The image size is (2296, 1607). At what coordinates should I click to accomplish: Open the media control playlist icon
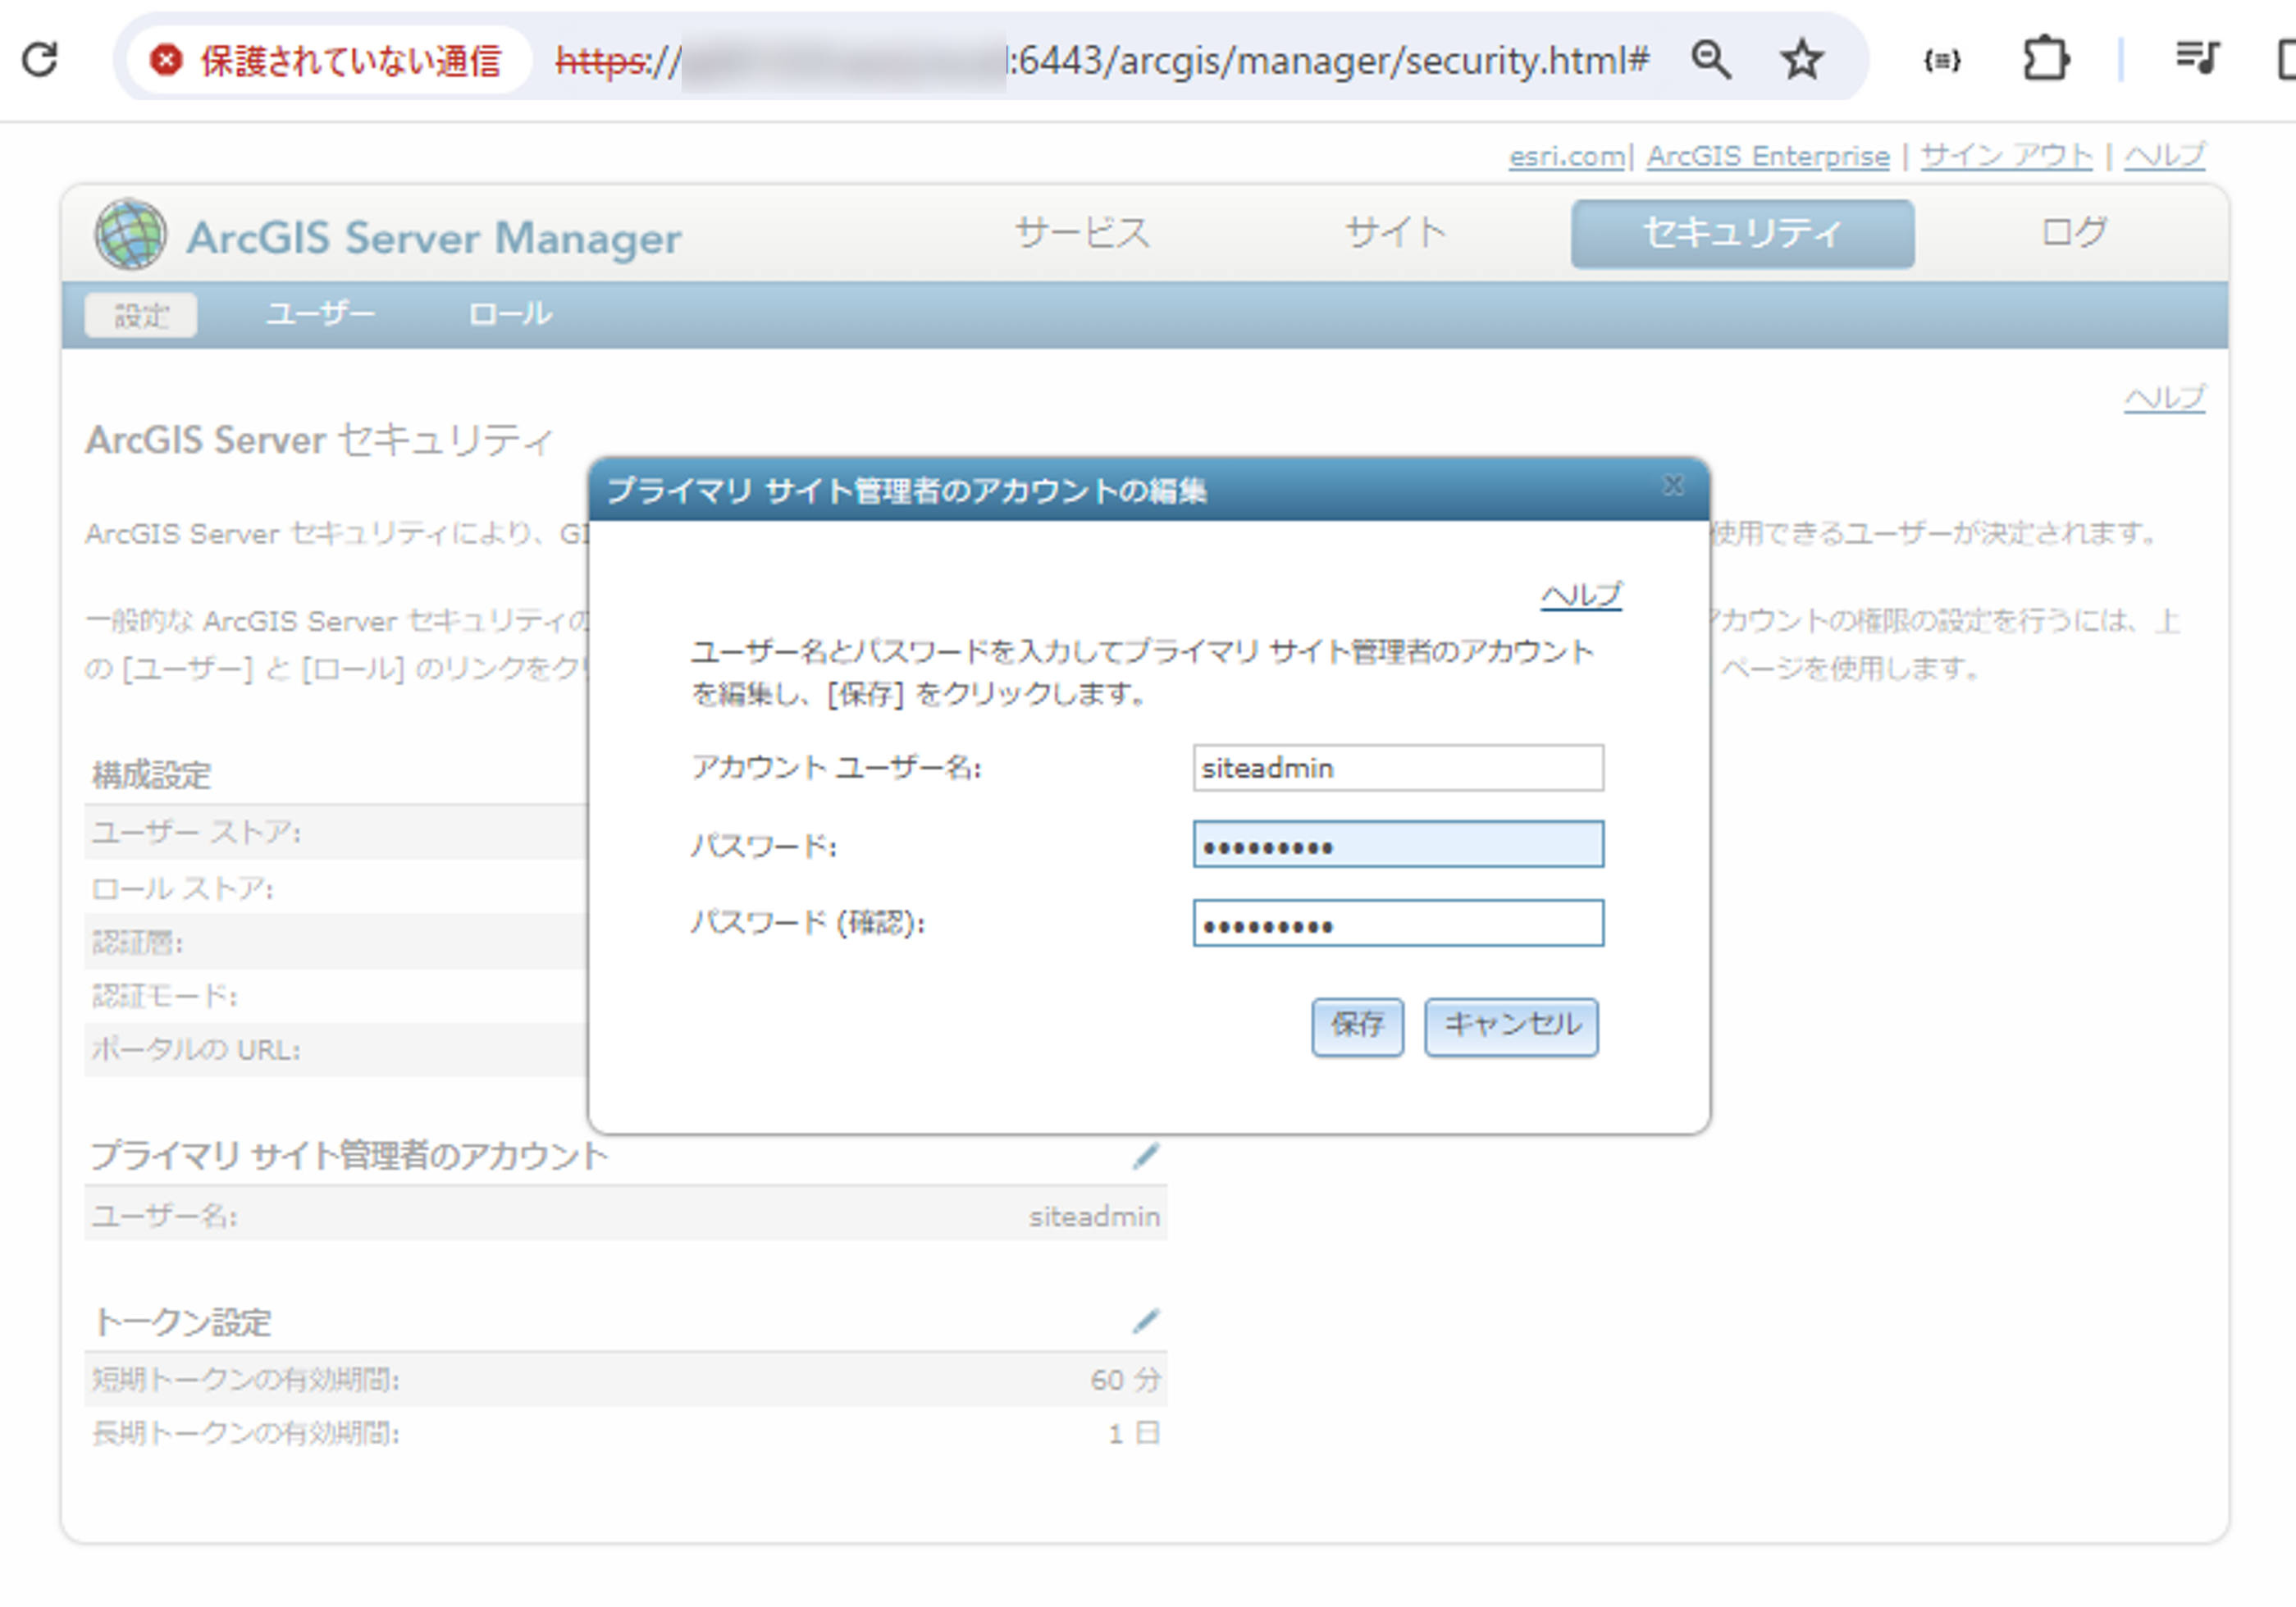[2197, 58]
